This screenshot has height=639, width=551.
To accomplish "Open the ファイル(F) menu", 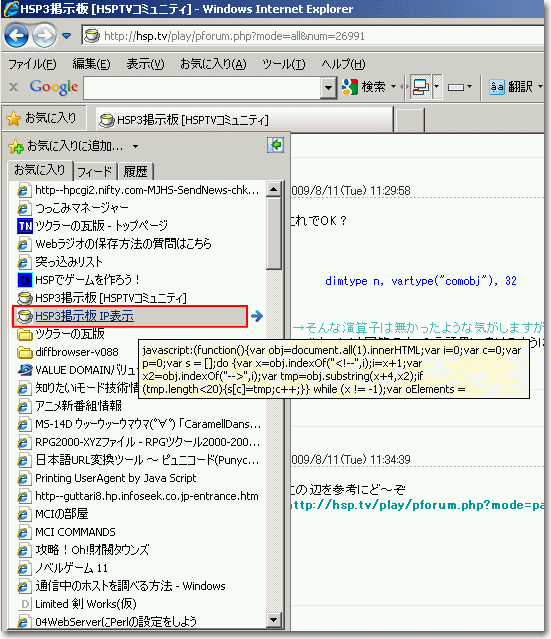I will point(32,64).
